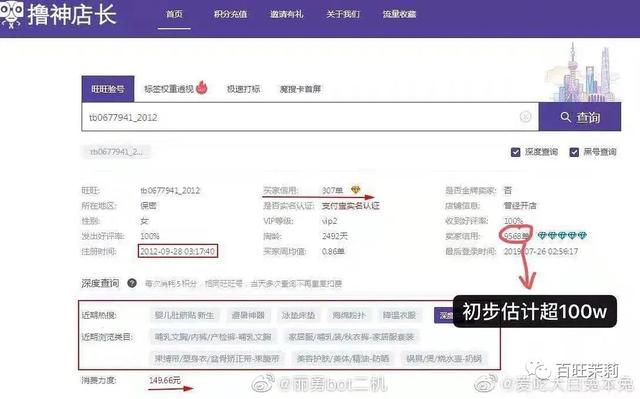
Task: Click the 2492天 account age value
Action: (x=335, y=236)
